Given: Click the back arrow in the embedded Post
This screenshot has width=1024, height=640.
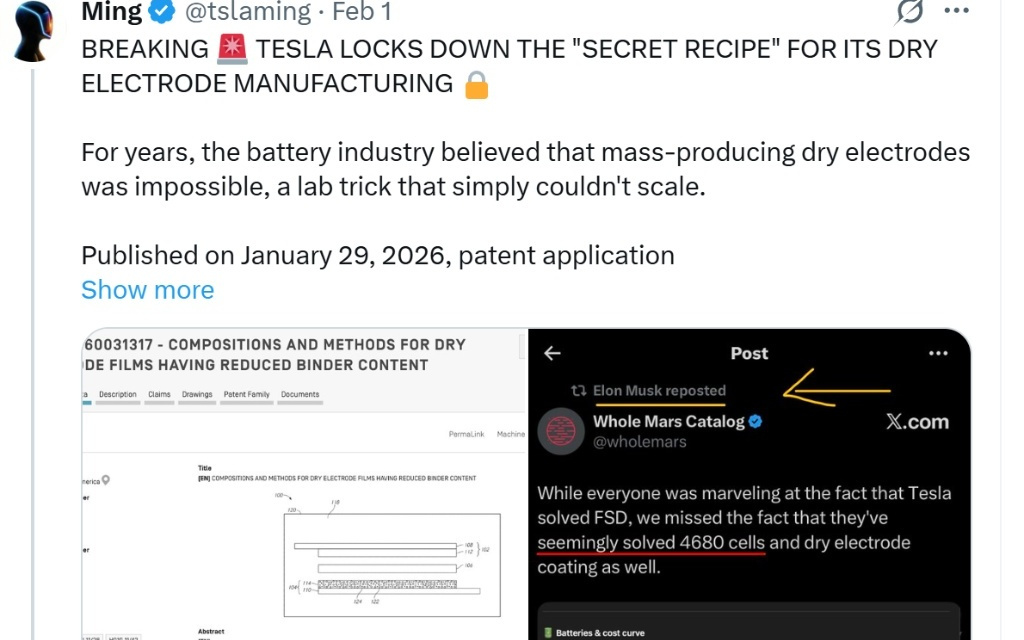Looking at the screenshot, I should pos(552,353).
